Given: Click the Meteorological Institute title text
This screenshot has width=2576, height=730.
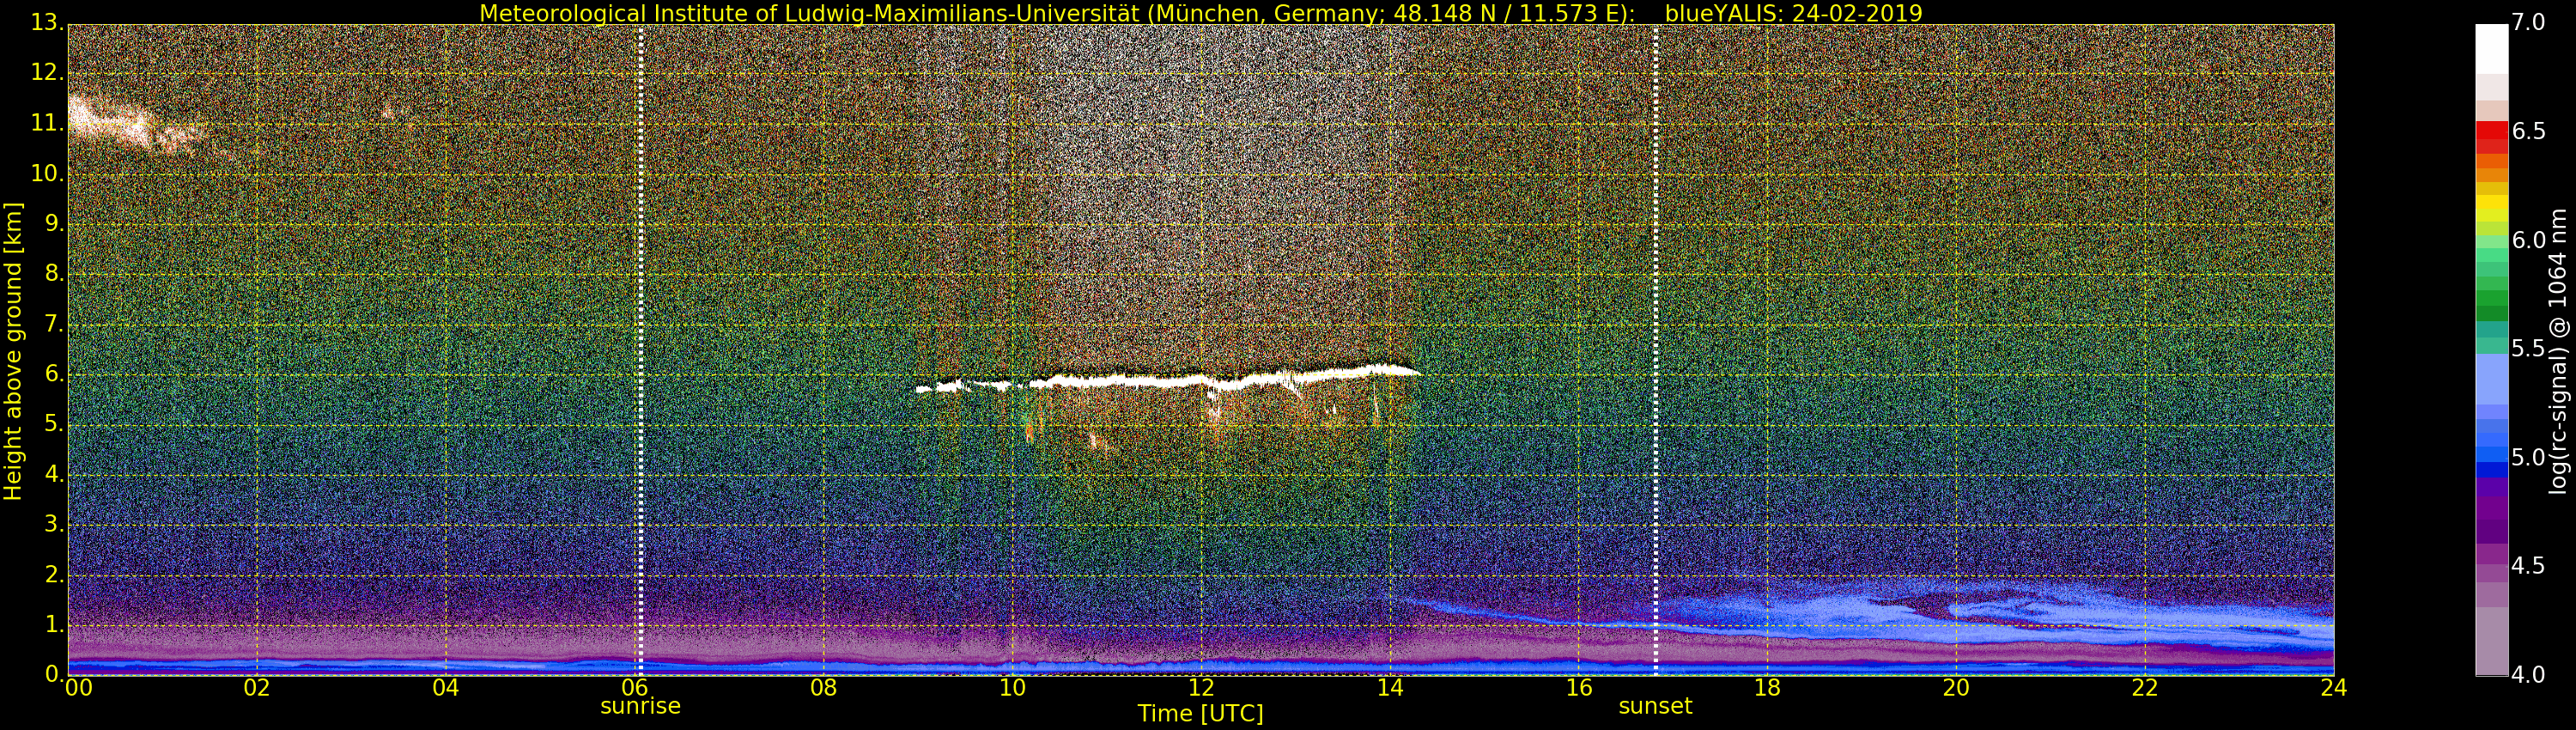Looking at the screenshot, I should (x=1058, y=13).
